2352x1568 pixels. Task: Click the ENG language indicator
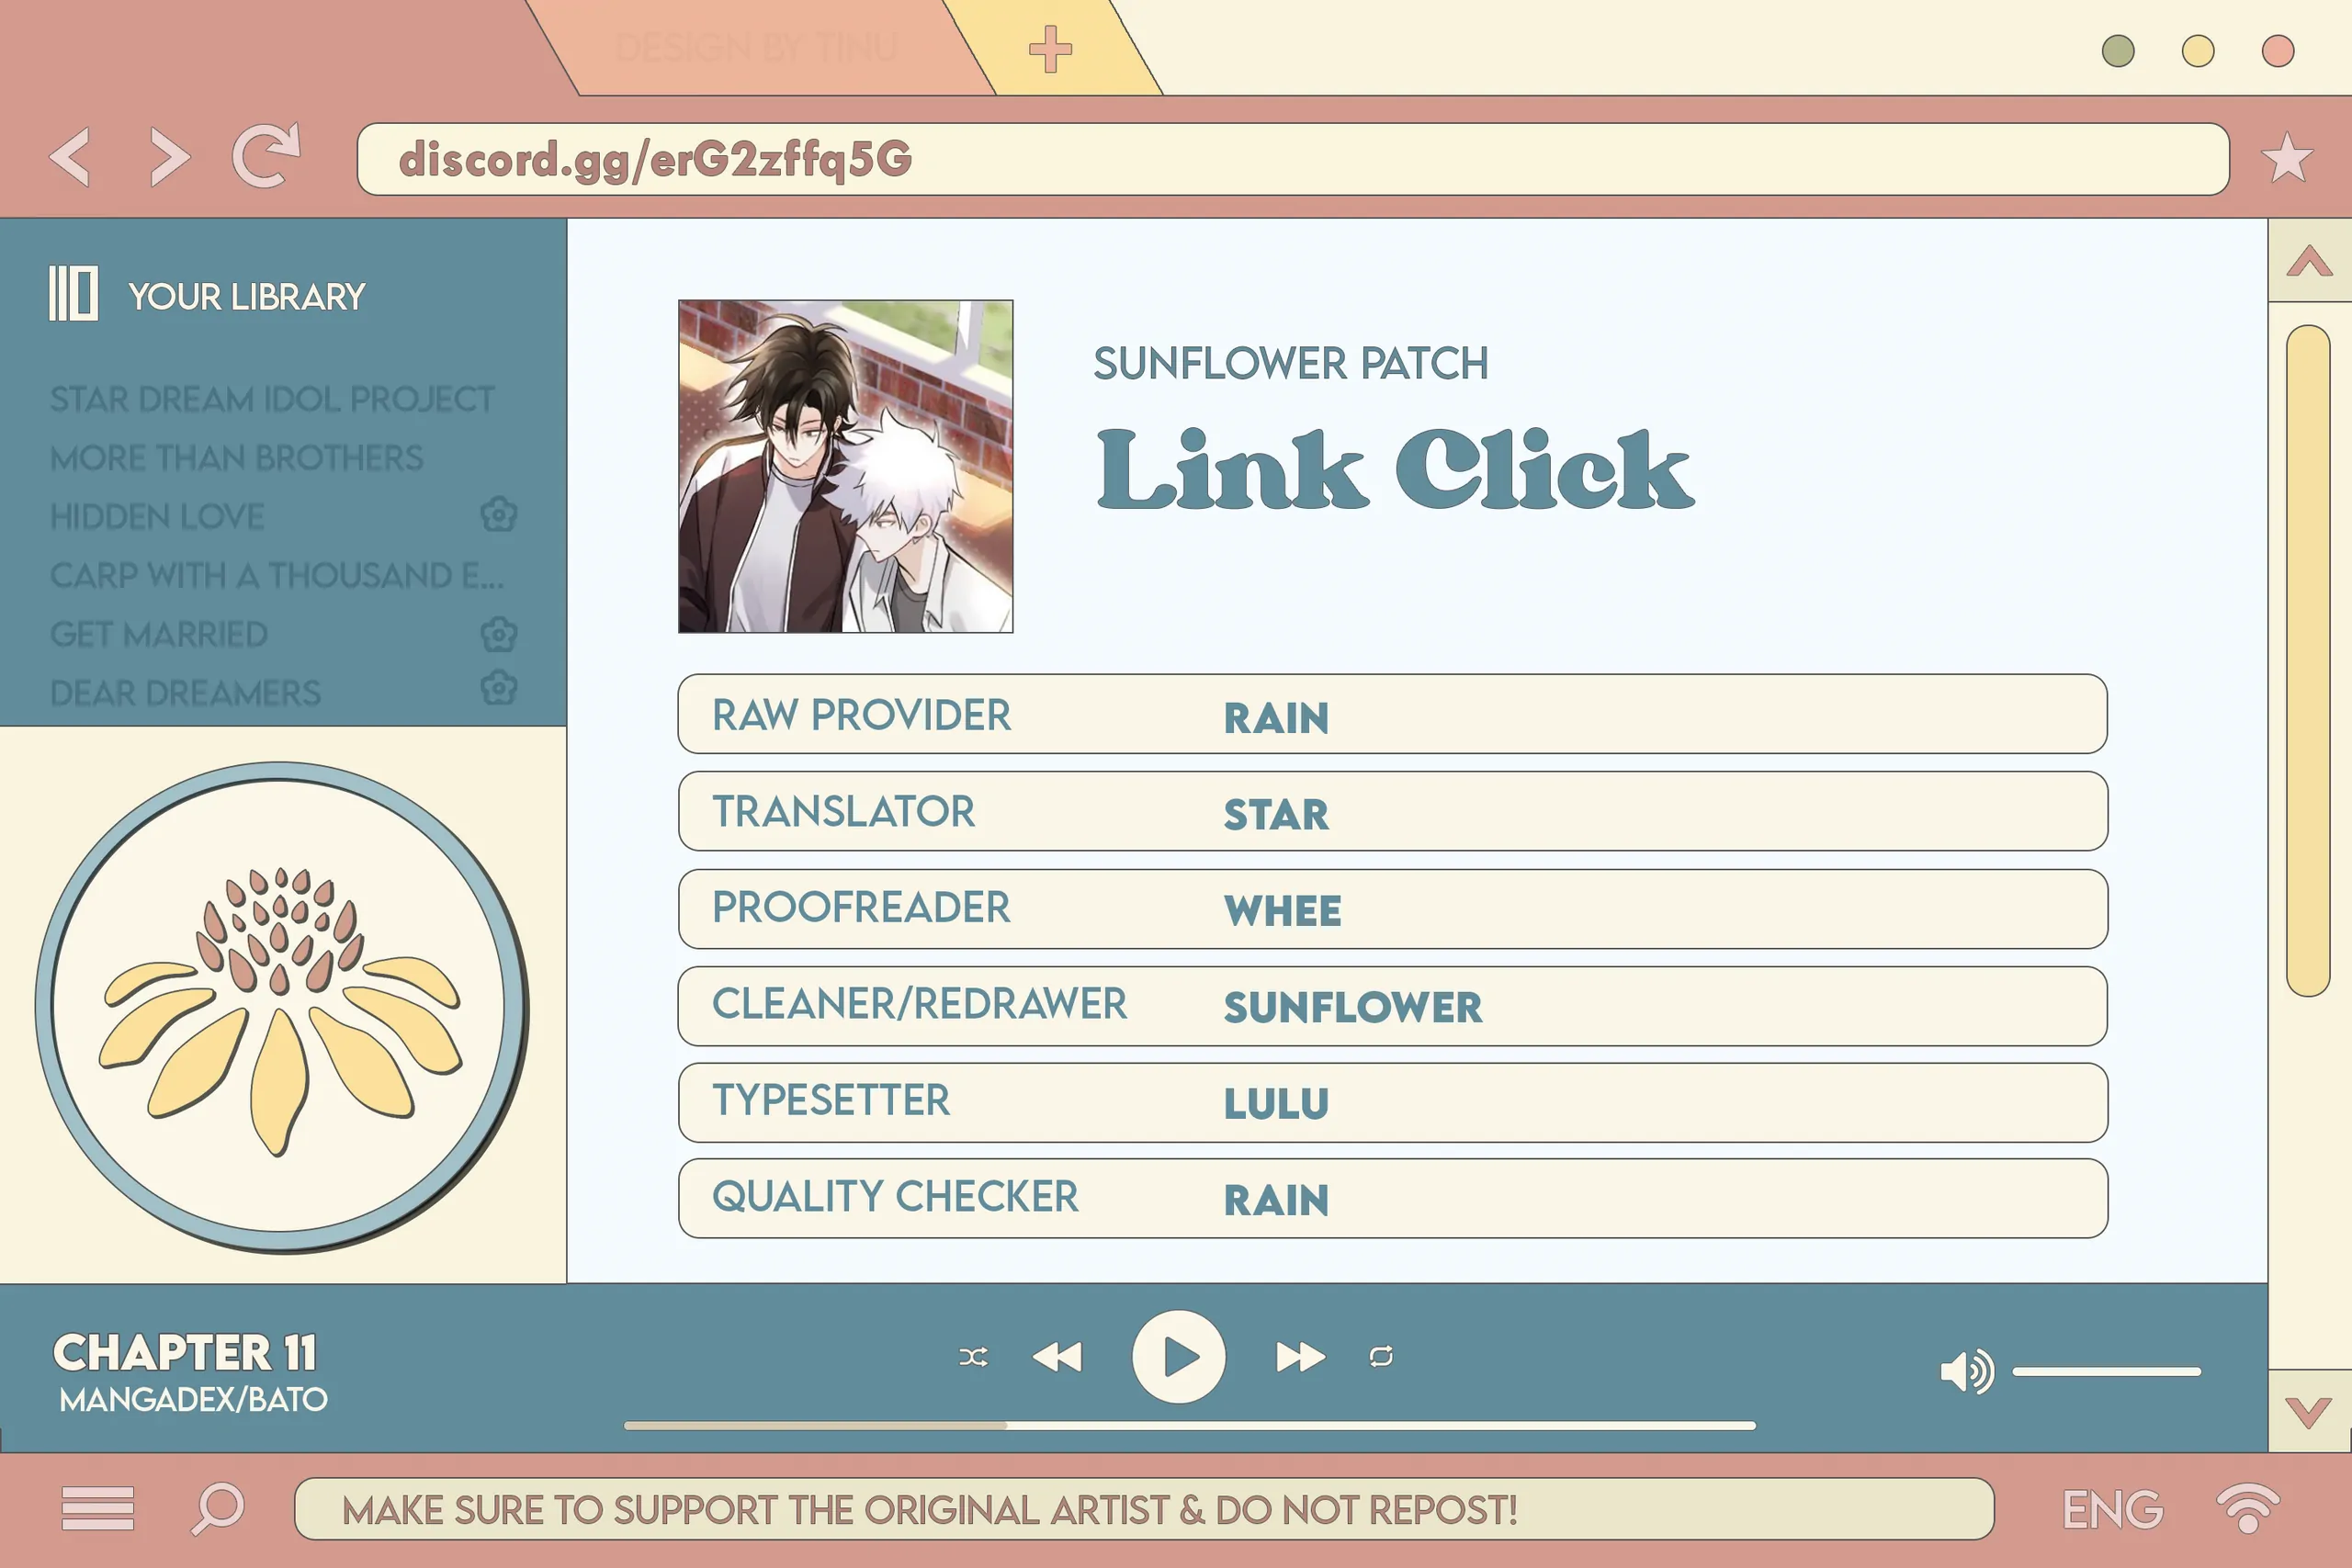pyautogui.click(x=2112, y=1509)
